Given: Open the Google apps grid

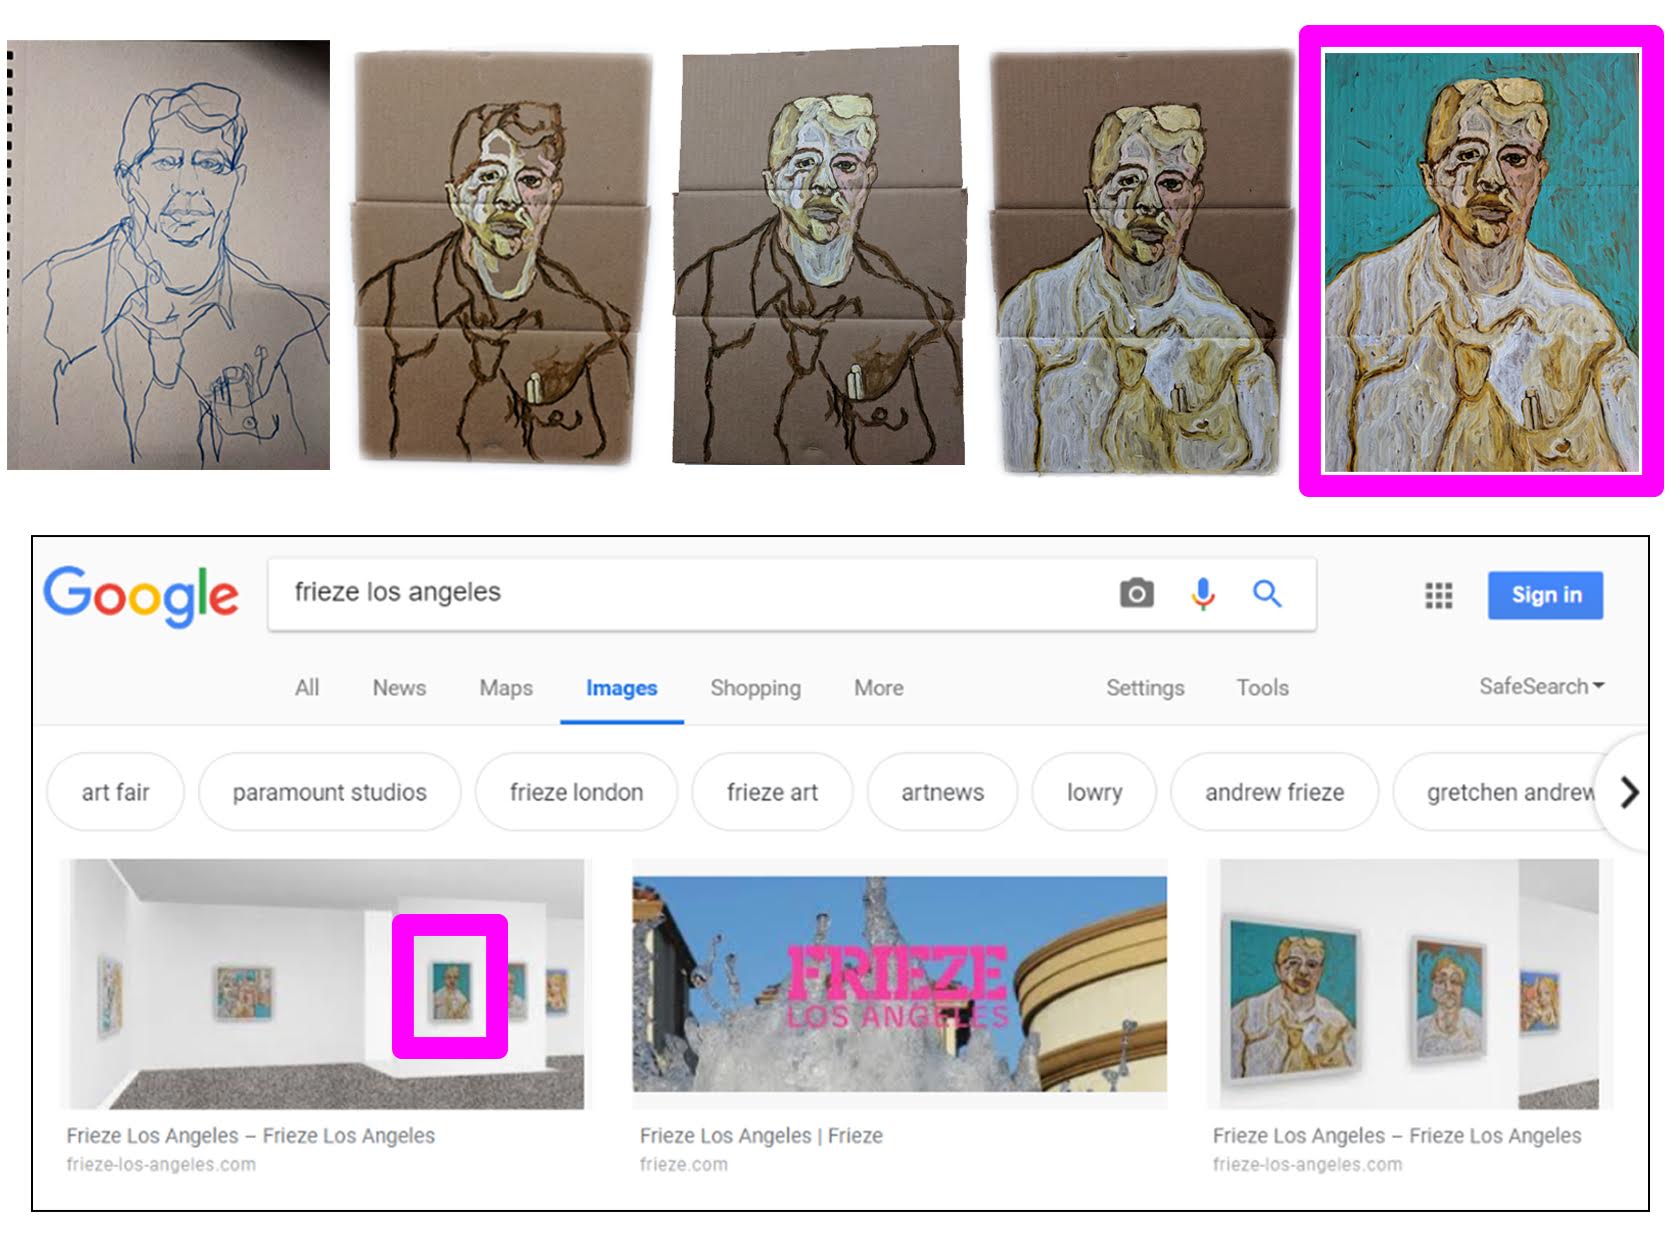Looking at the screenshot, I should tap(1438, 595).
